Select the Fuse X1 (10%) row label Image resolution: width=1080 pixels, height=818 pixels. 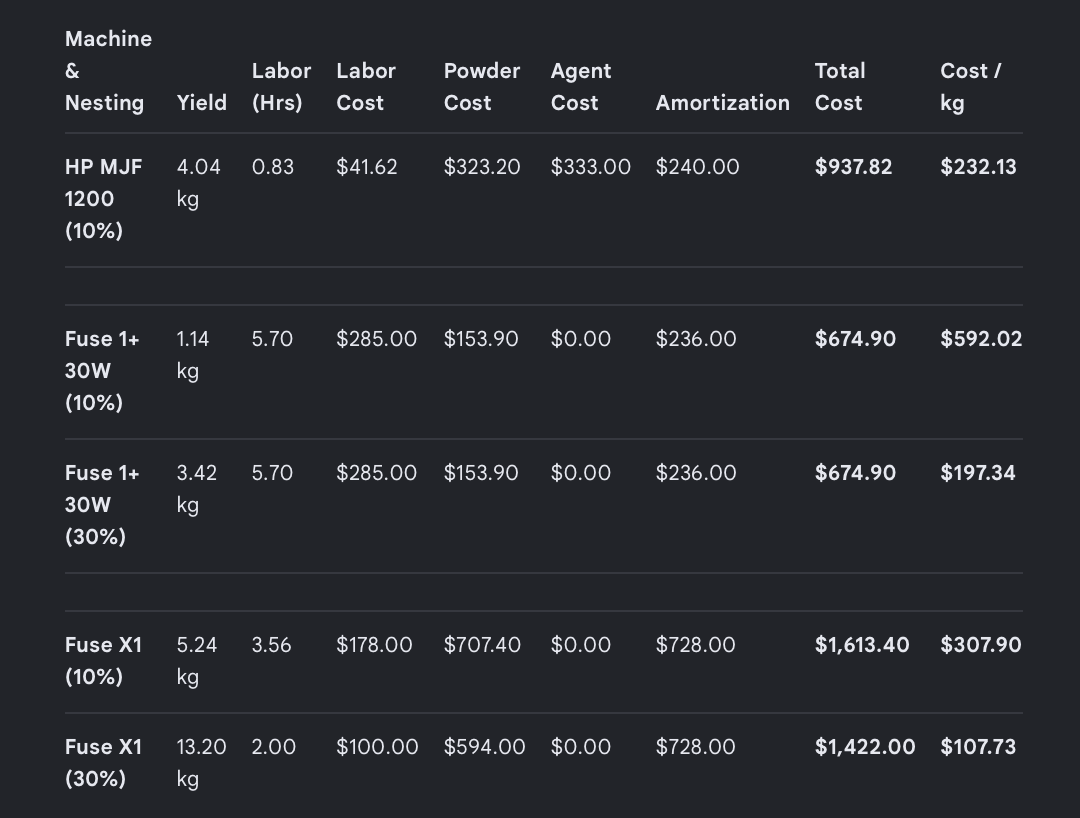[103, 661]
